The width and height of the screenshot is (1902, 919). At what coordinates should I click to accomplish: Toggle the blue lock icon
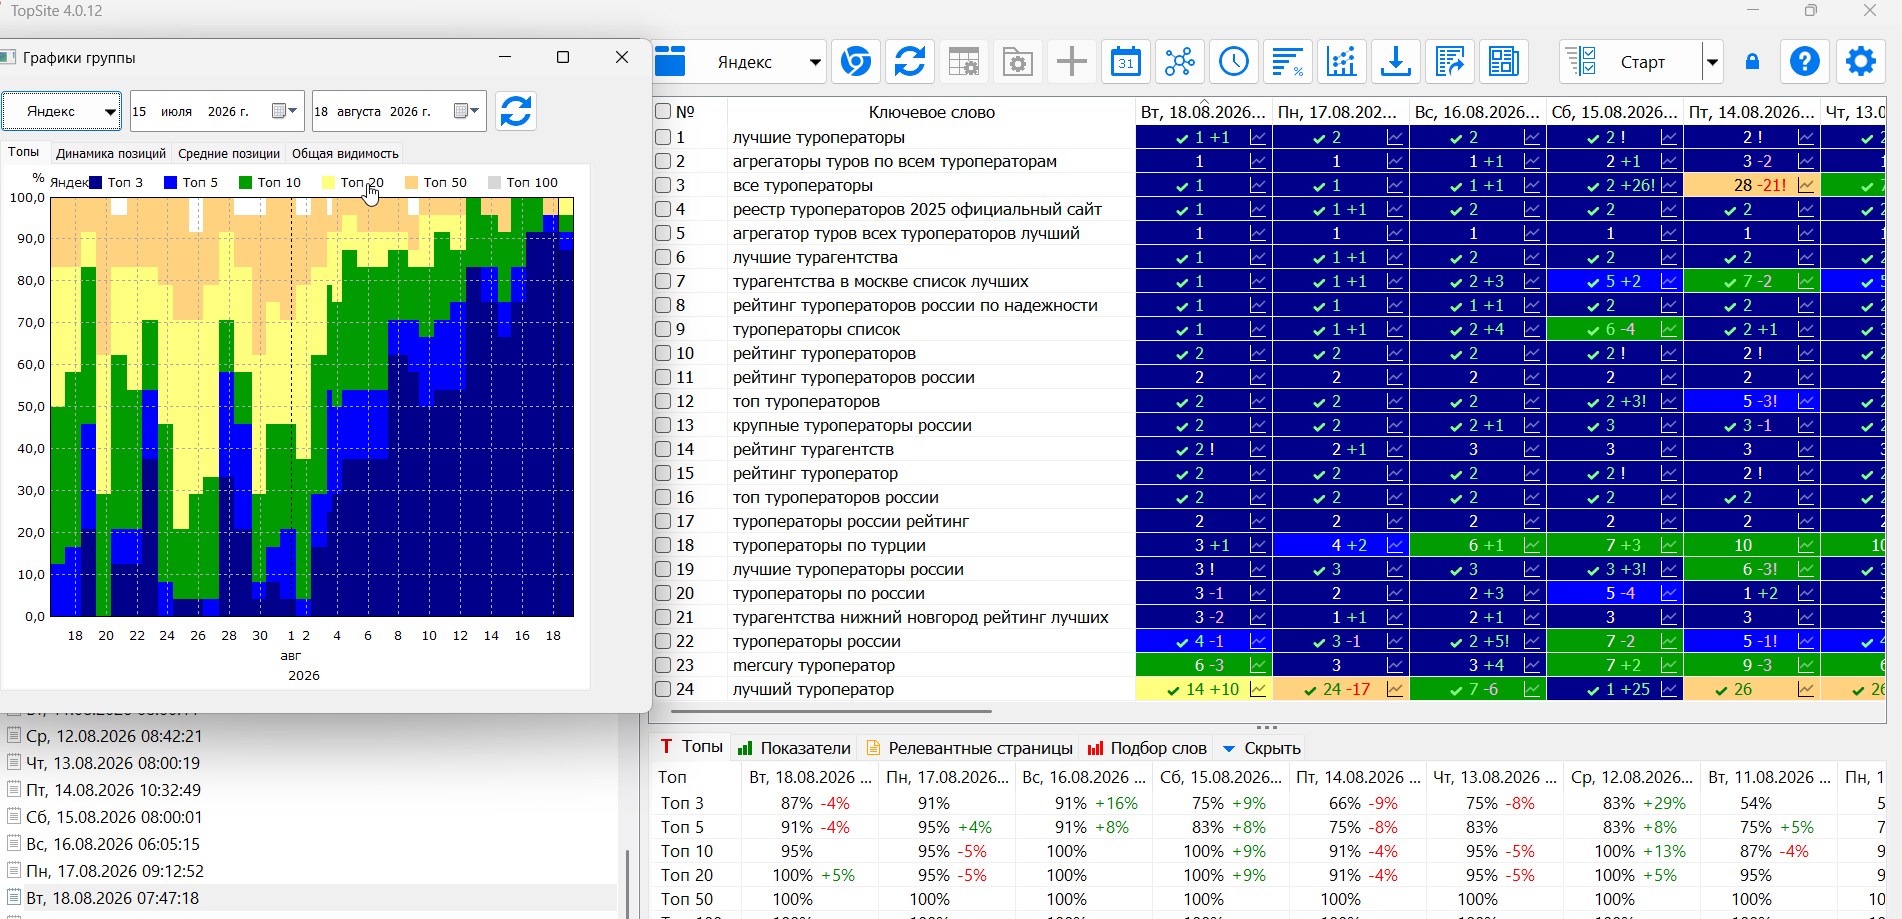pos(1752,62)
